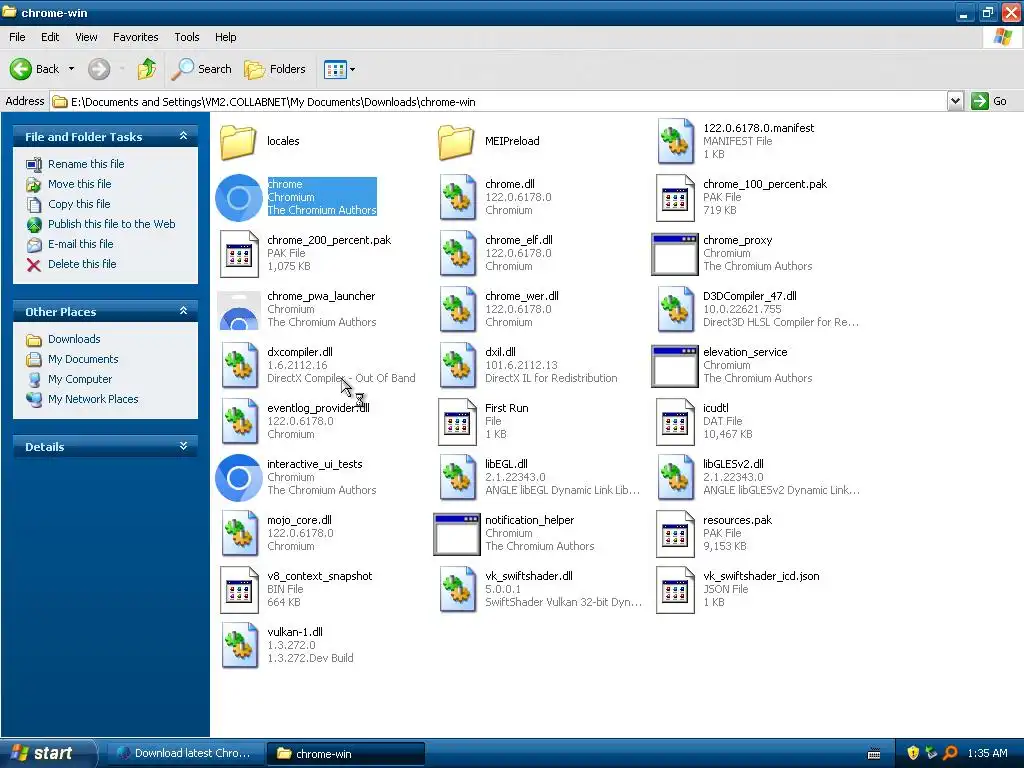Open the Edit menu

(50, 37)
